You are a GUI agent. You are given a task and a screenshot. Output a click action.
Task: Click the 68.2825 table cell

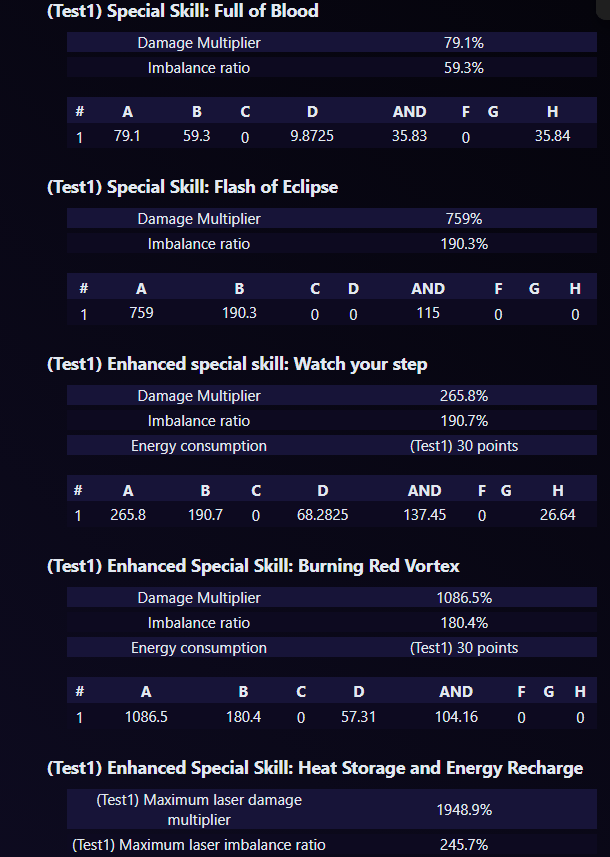pyautogui.click(x=322, y=515)
